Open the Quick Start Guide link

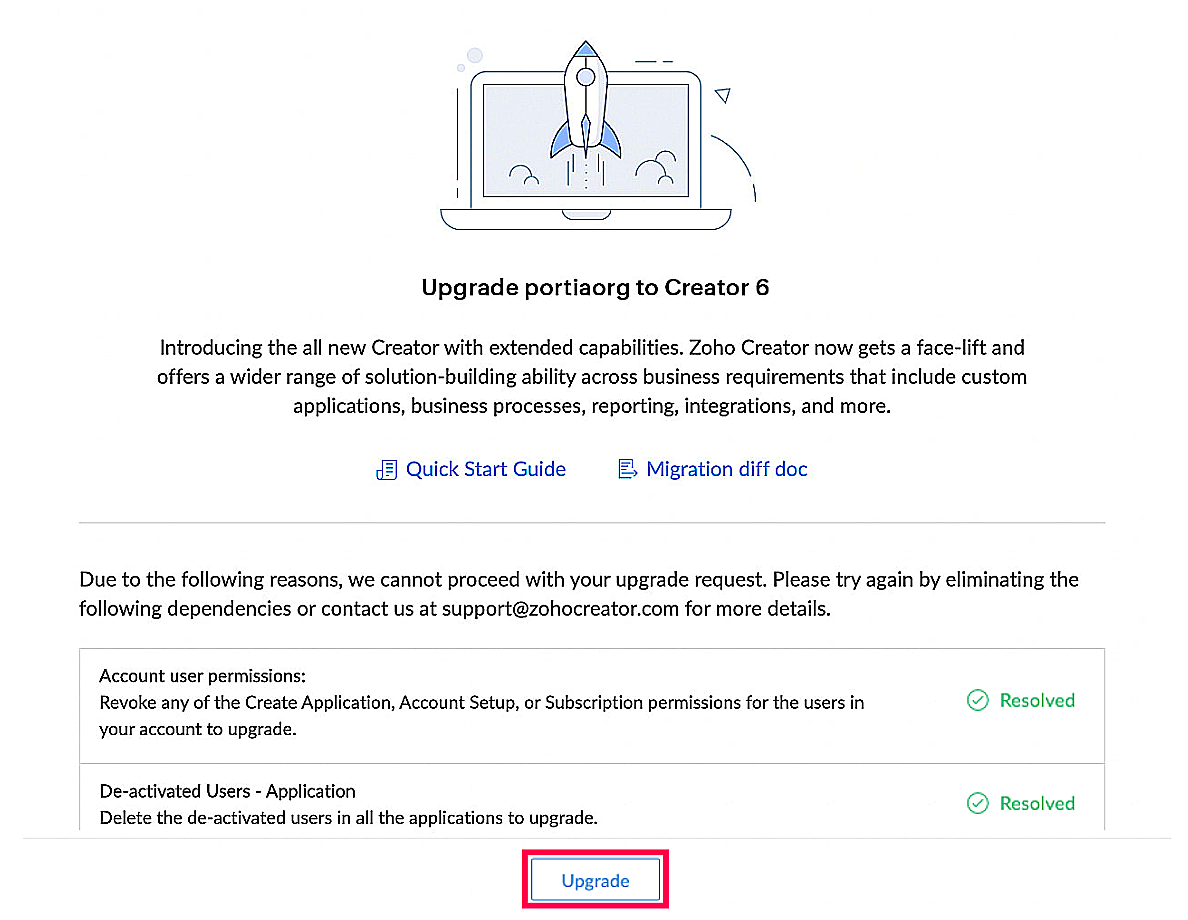tap(486, 469)
